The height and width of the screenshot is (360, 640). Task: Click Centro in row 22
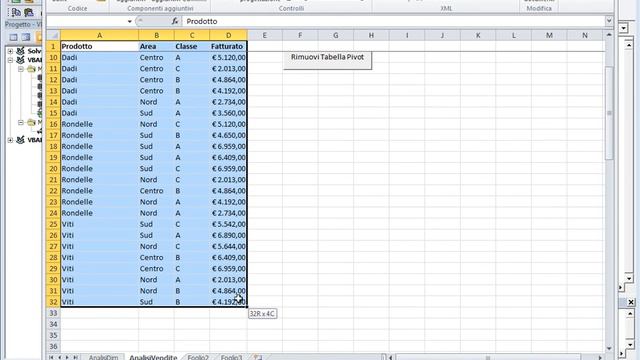coord(156,191)
